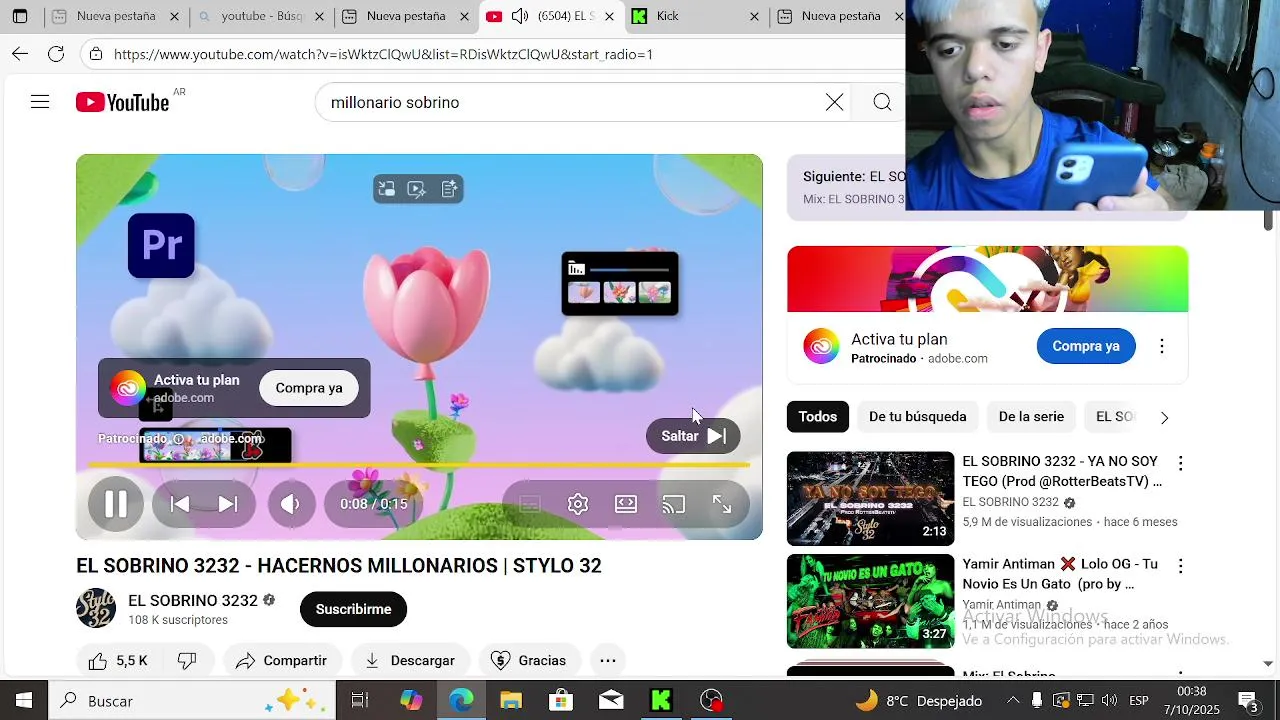The height and width of the screenshot is (720, 1280).
Task: Launch Copilot from the taskbar
Action: click(x=411, y=701)
